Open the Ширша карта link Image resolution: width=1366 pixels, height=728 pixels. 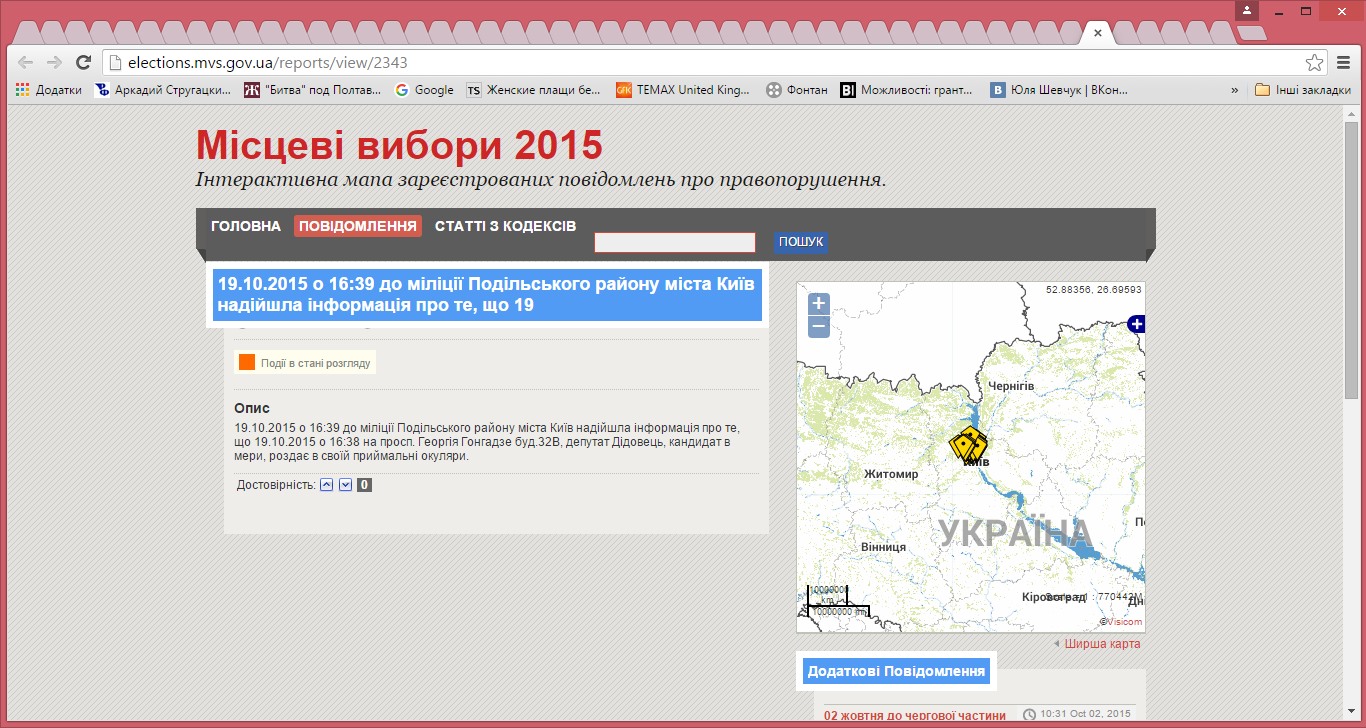1102,644
